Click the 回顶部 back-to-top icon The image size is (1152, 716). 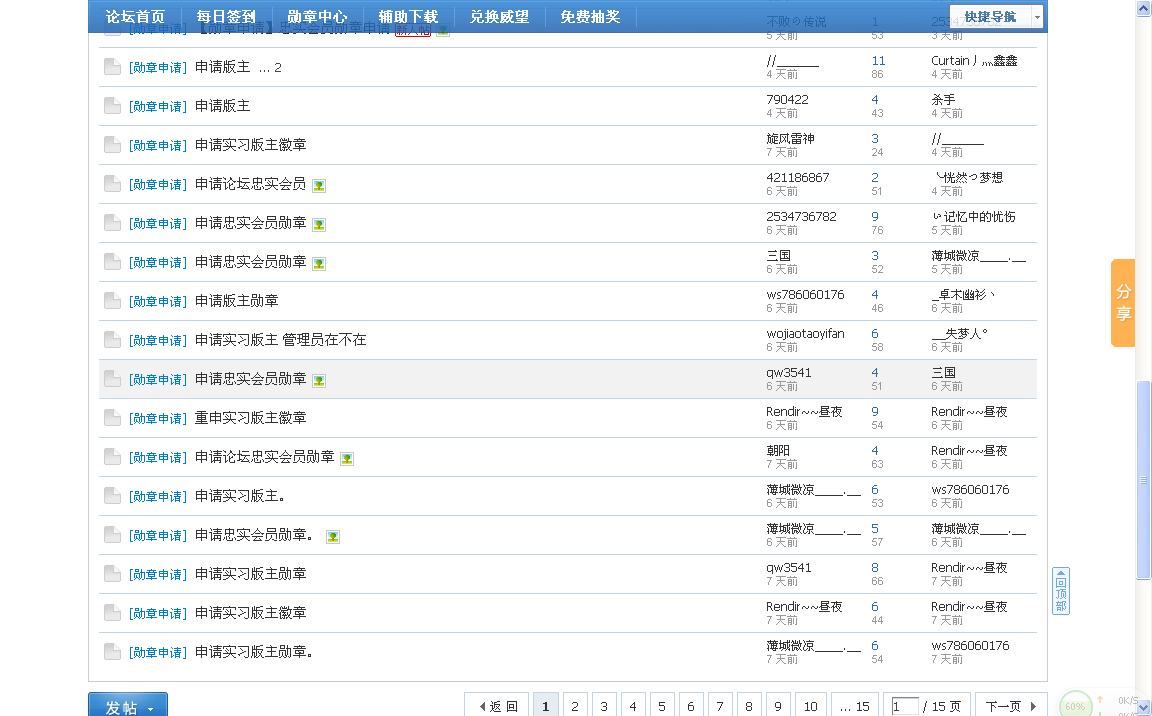(1061, 591)
